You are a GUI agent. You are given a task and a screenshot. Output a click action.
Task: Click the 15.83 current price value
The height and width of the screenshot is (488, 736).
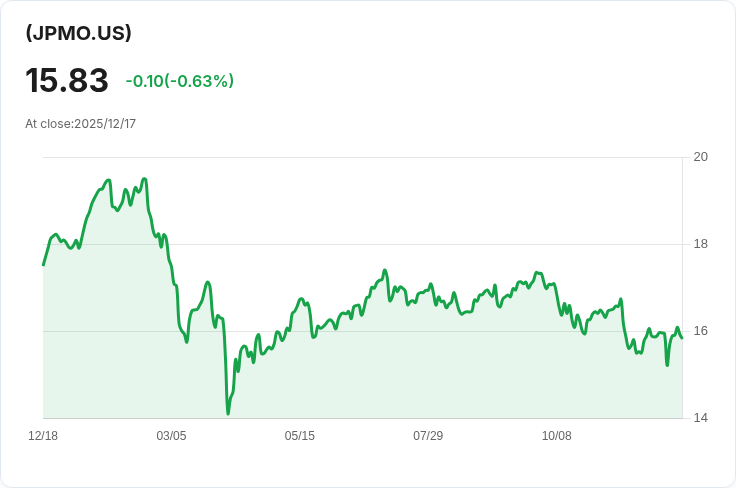click(67, 80)
